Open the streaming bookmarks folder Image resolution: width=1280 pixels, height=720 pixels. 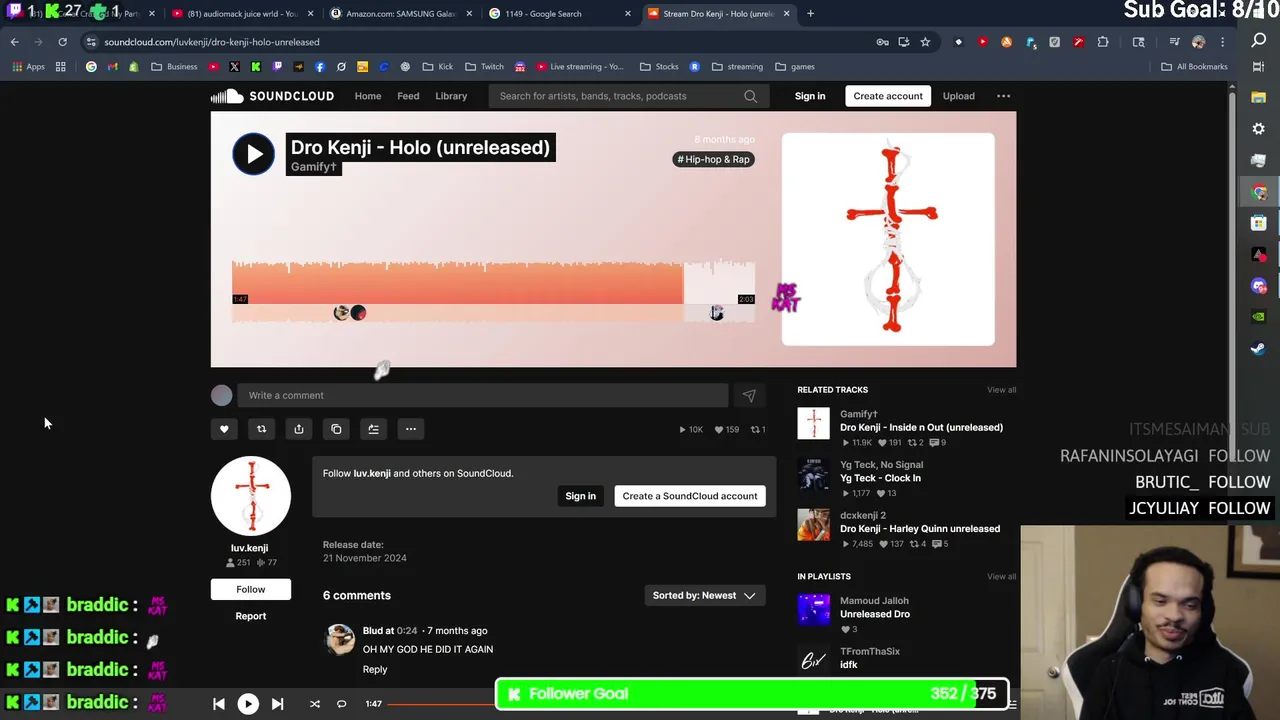(x=737, y=67)
